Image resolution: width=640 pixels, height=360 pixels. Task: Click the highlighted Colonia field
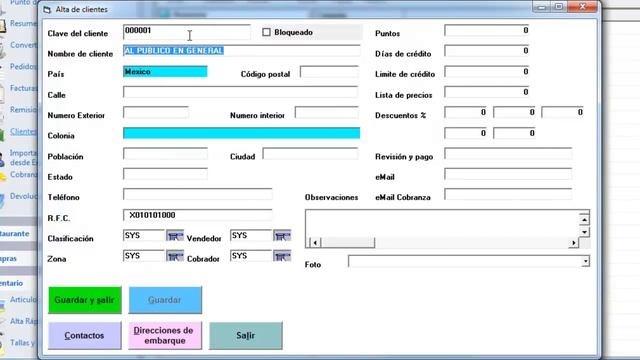point(242,133)
